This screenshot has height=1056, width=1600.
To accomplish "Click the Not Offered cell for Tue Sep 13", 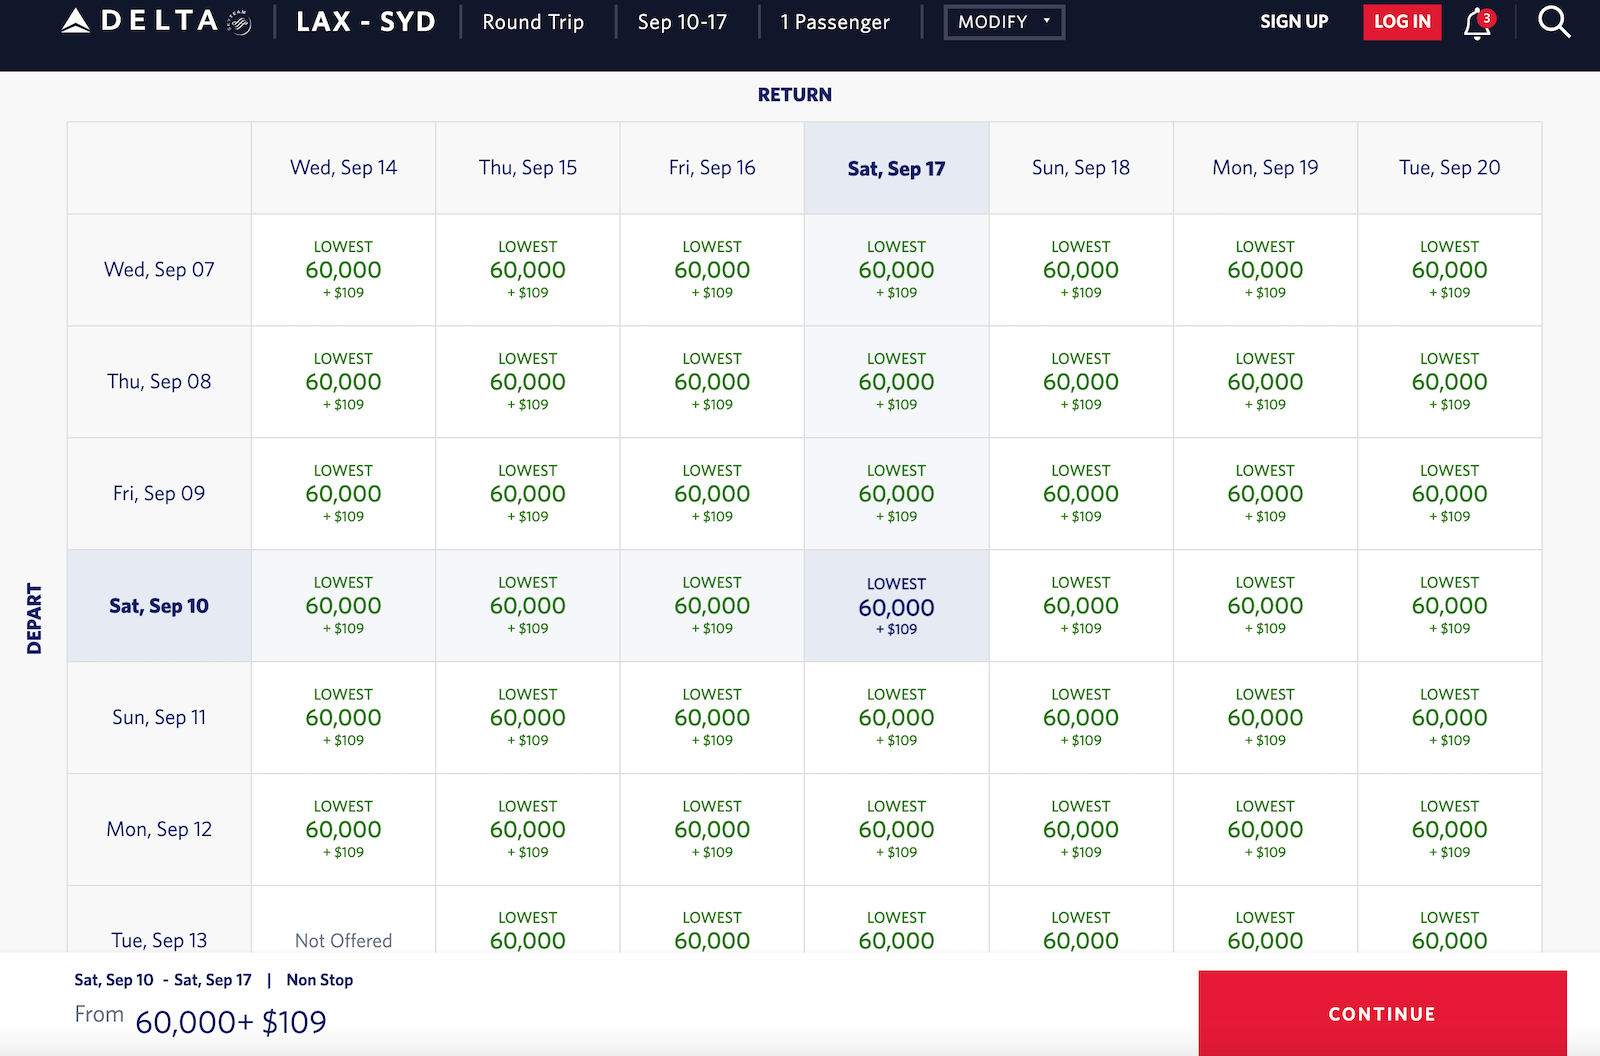I will coord(343,940).
